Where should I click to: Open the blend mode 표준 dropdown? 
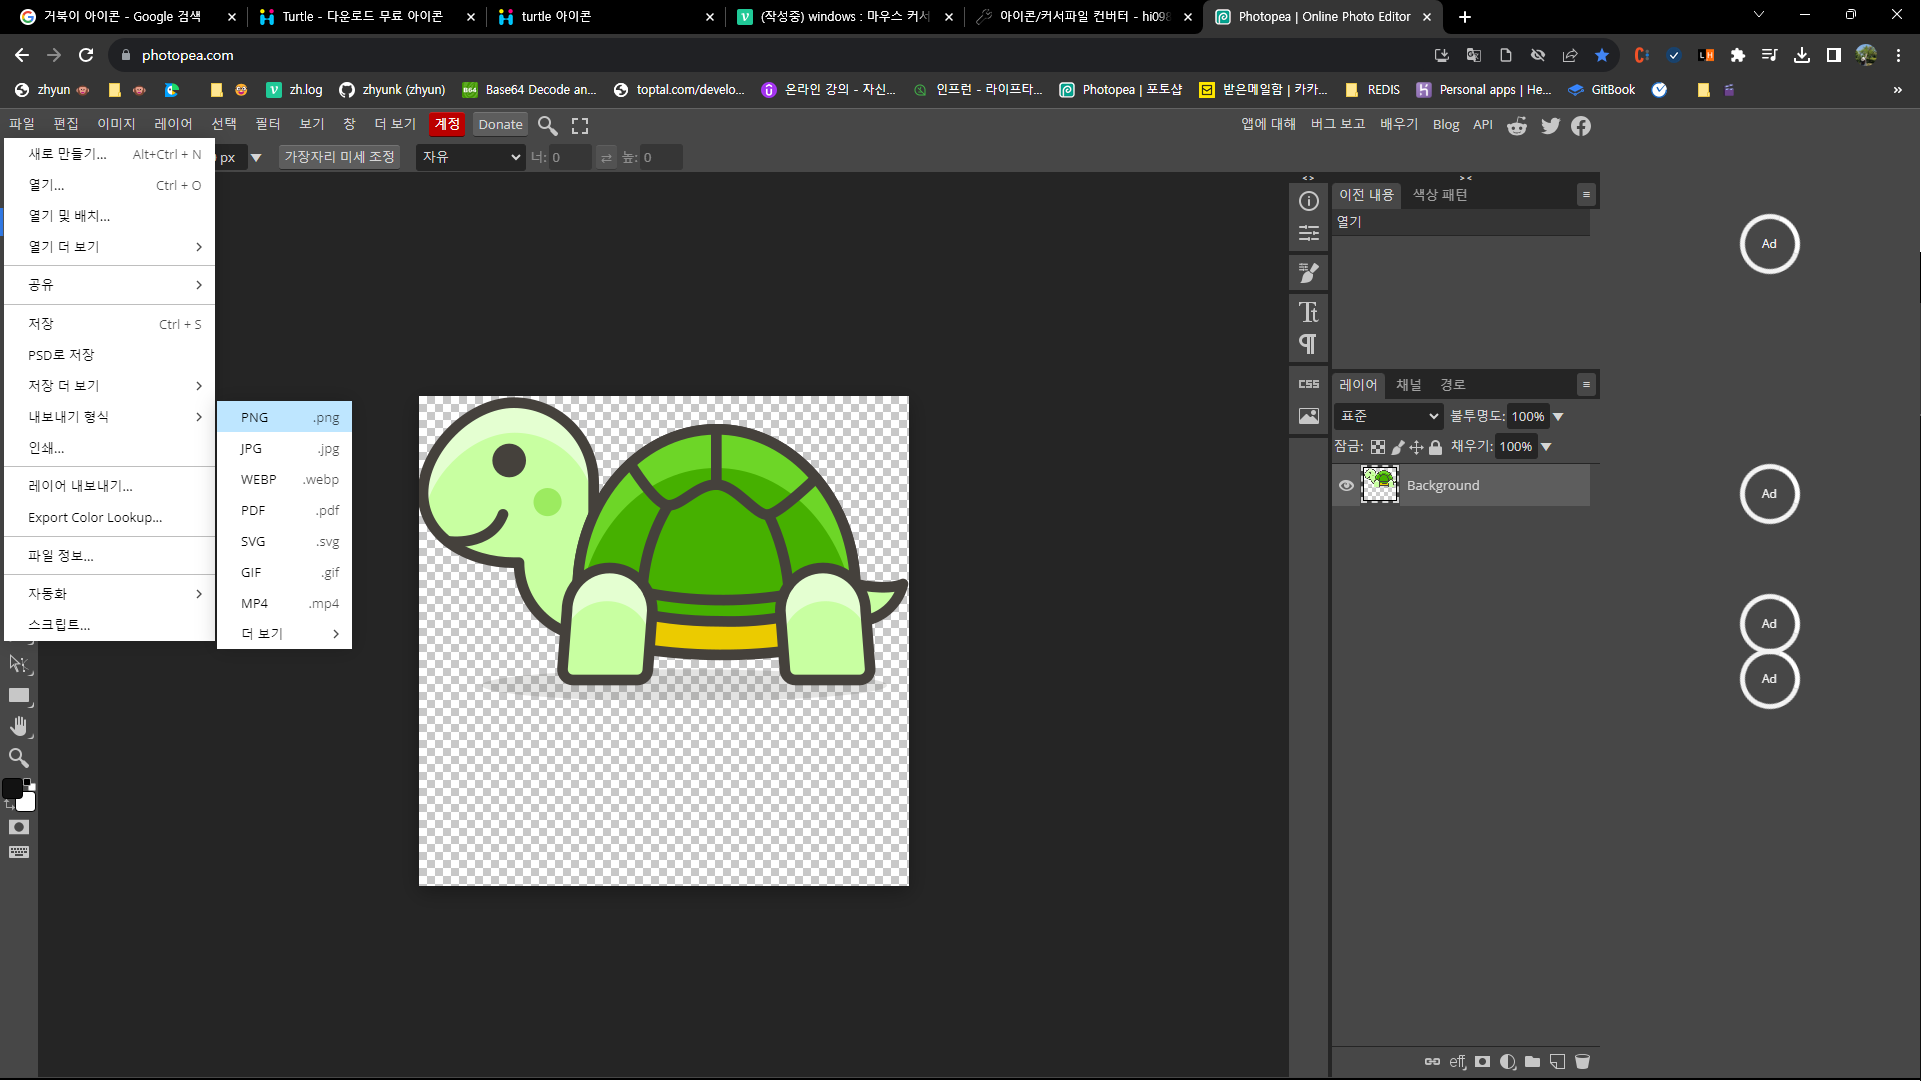(x=1389, y=416)
